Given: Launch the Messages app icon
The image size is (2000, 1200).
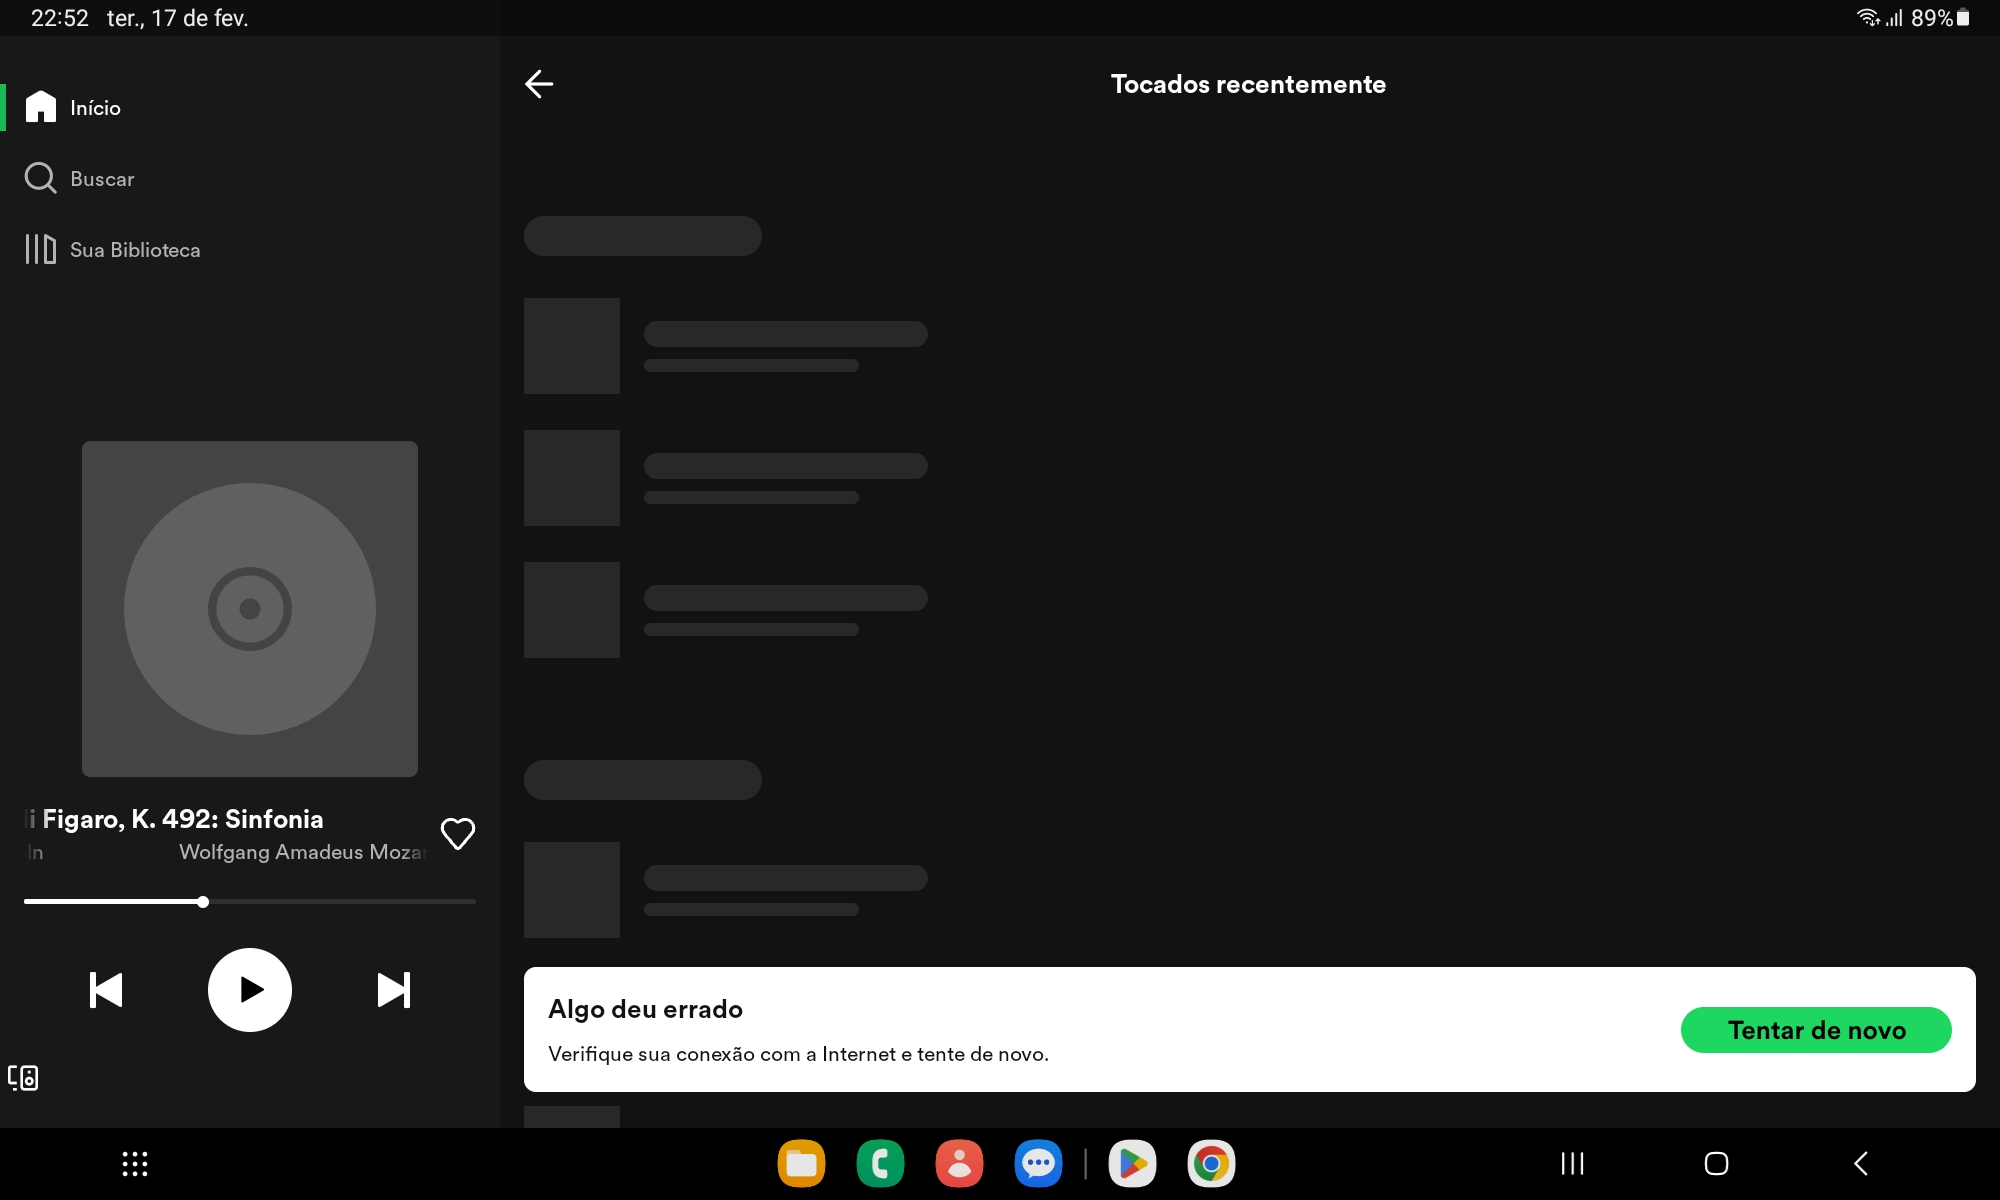Looking at the screenshot, I should pyautogui.click(x=1038, y=1164).
